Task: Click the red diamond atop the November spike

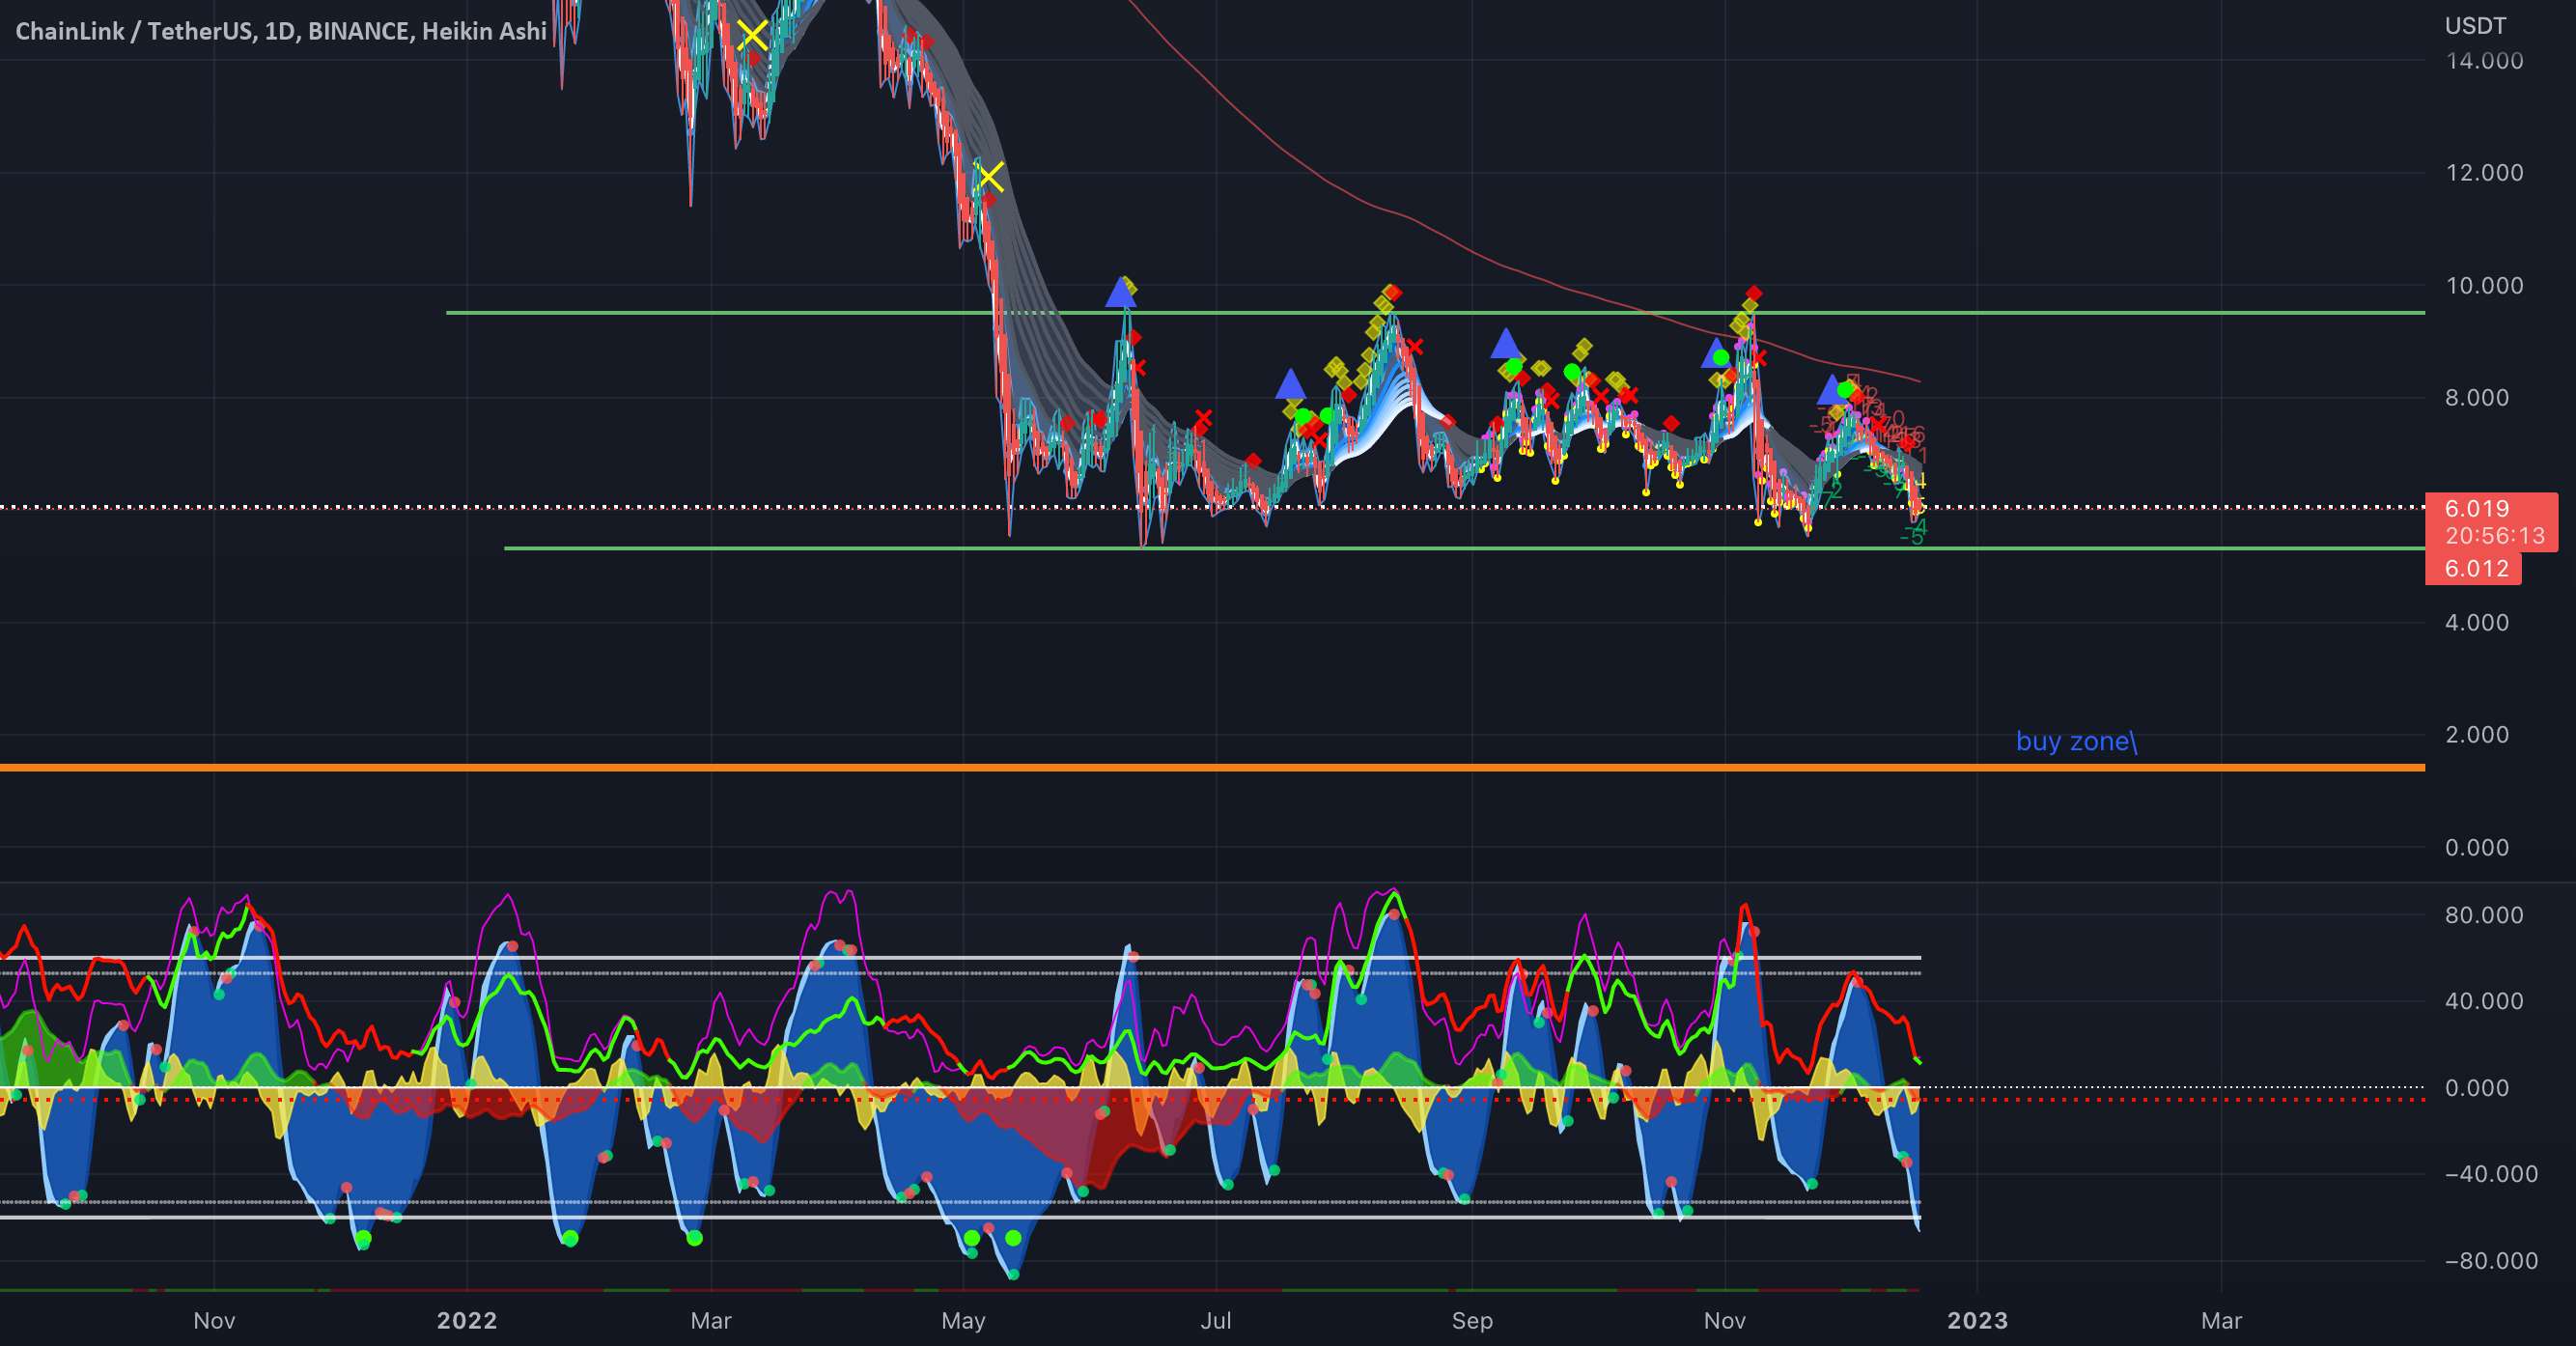Action: tap(1753, 293)
